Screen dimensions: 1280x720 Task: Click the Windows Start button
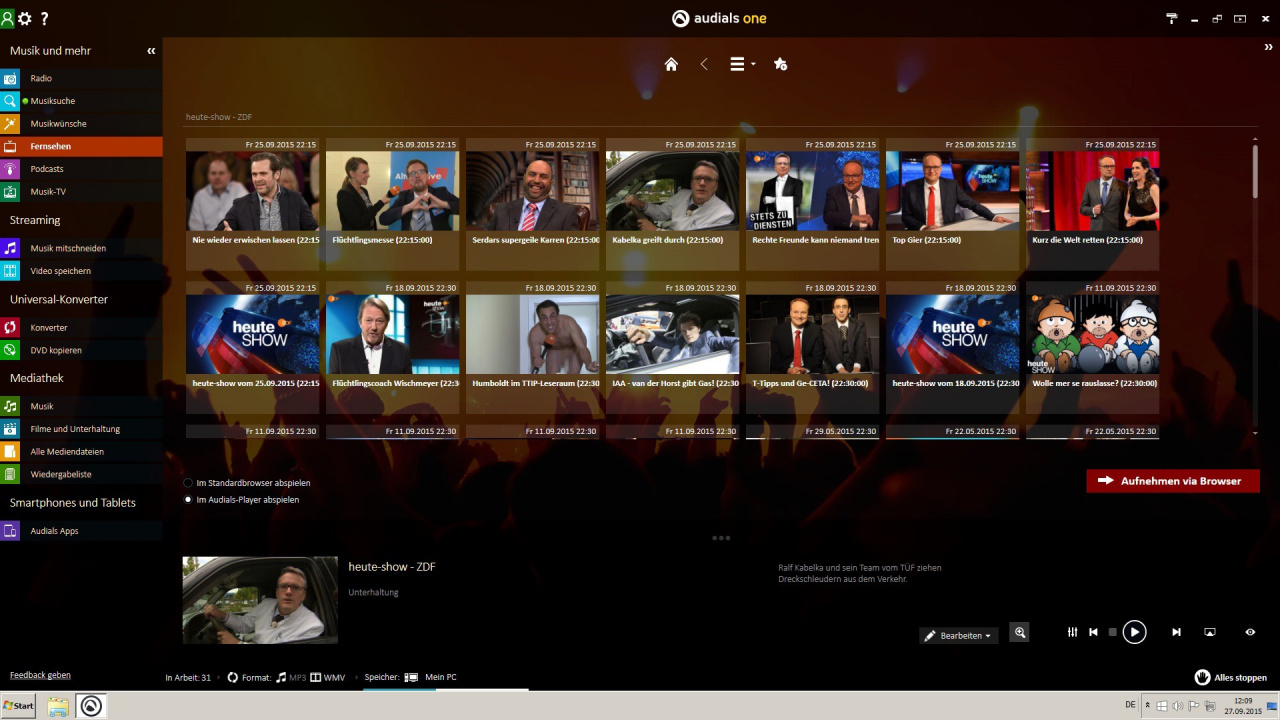[18, 705]
